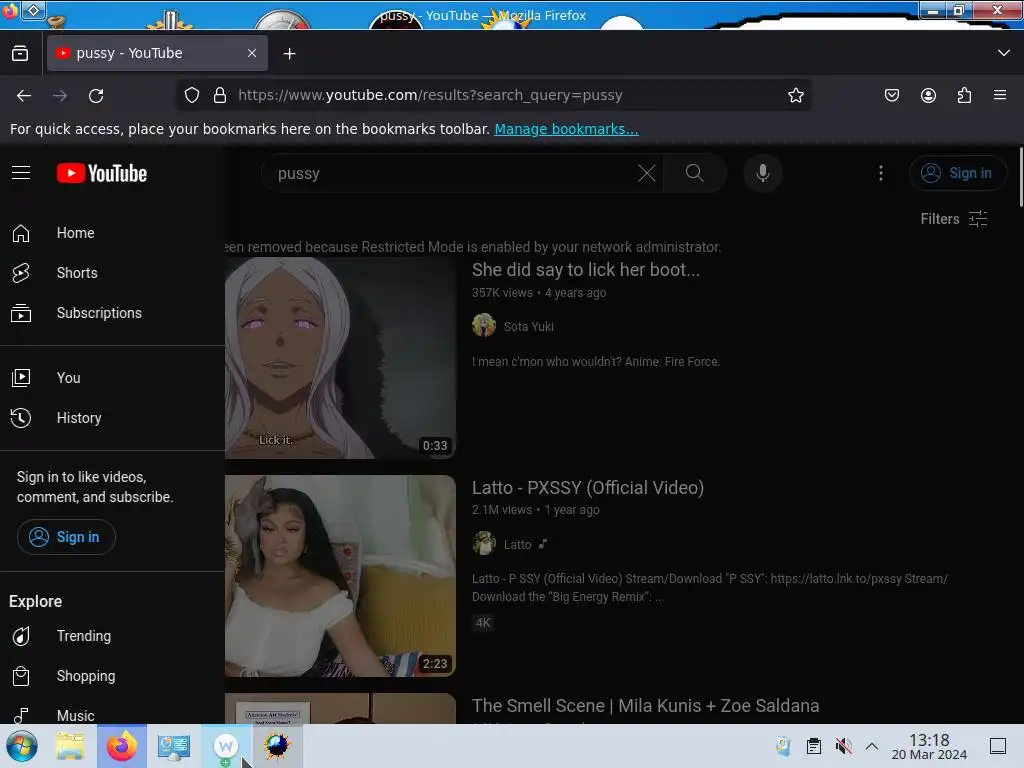Viewport: 1024px width, 768px height.
Task: Open the Fire Force anime video thumbnail
Action: [x=340, y=358]
